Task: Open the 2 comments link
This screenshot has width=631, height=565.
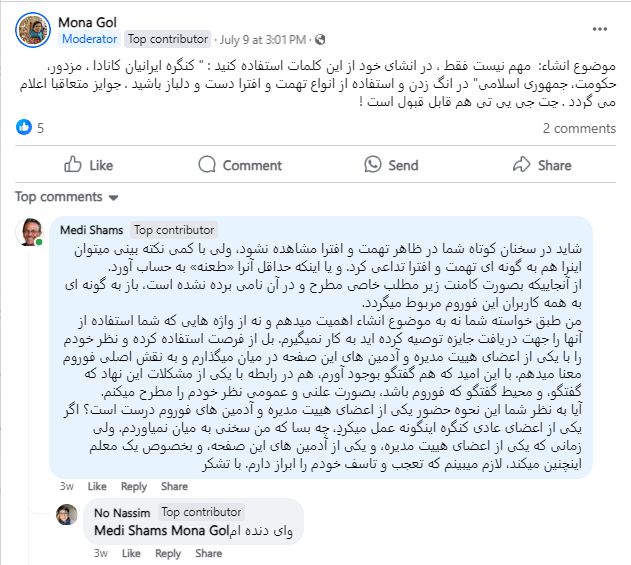Action: (579, 128)
